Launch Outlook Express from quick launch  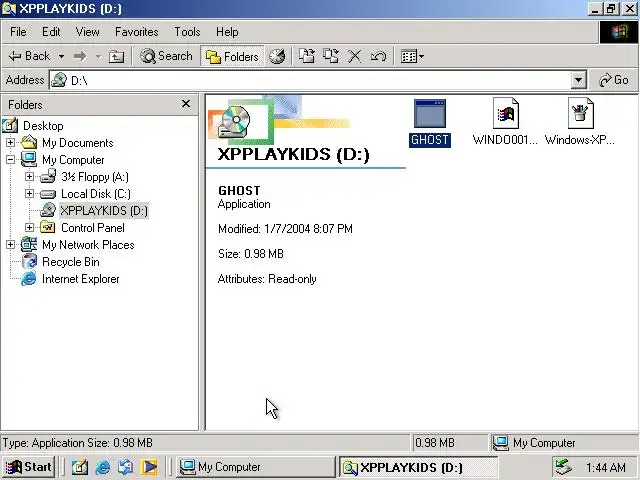pyautogui.click(x=125, y=467)
